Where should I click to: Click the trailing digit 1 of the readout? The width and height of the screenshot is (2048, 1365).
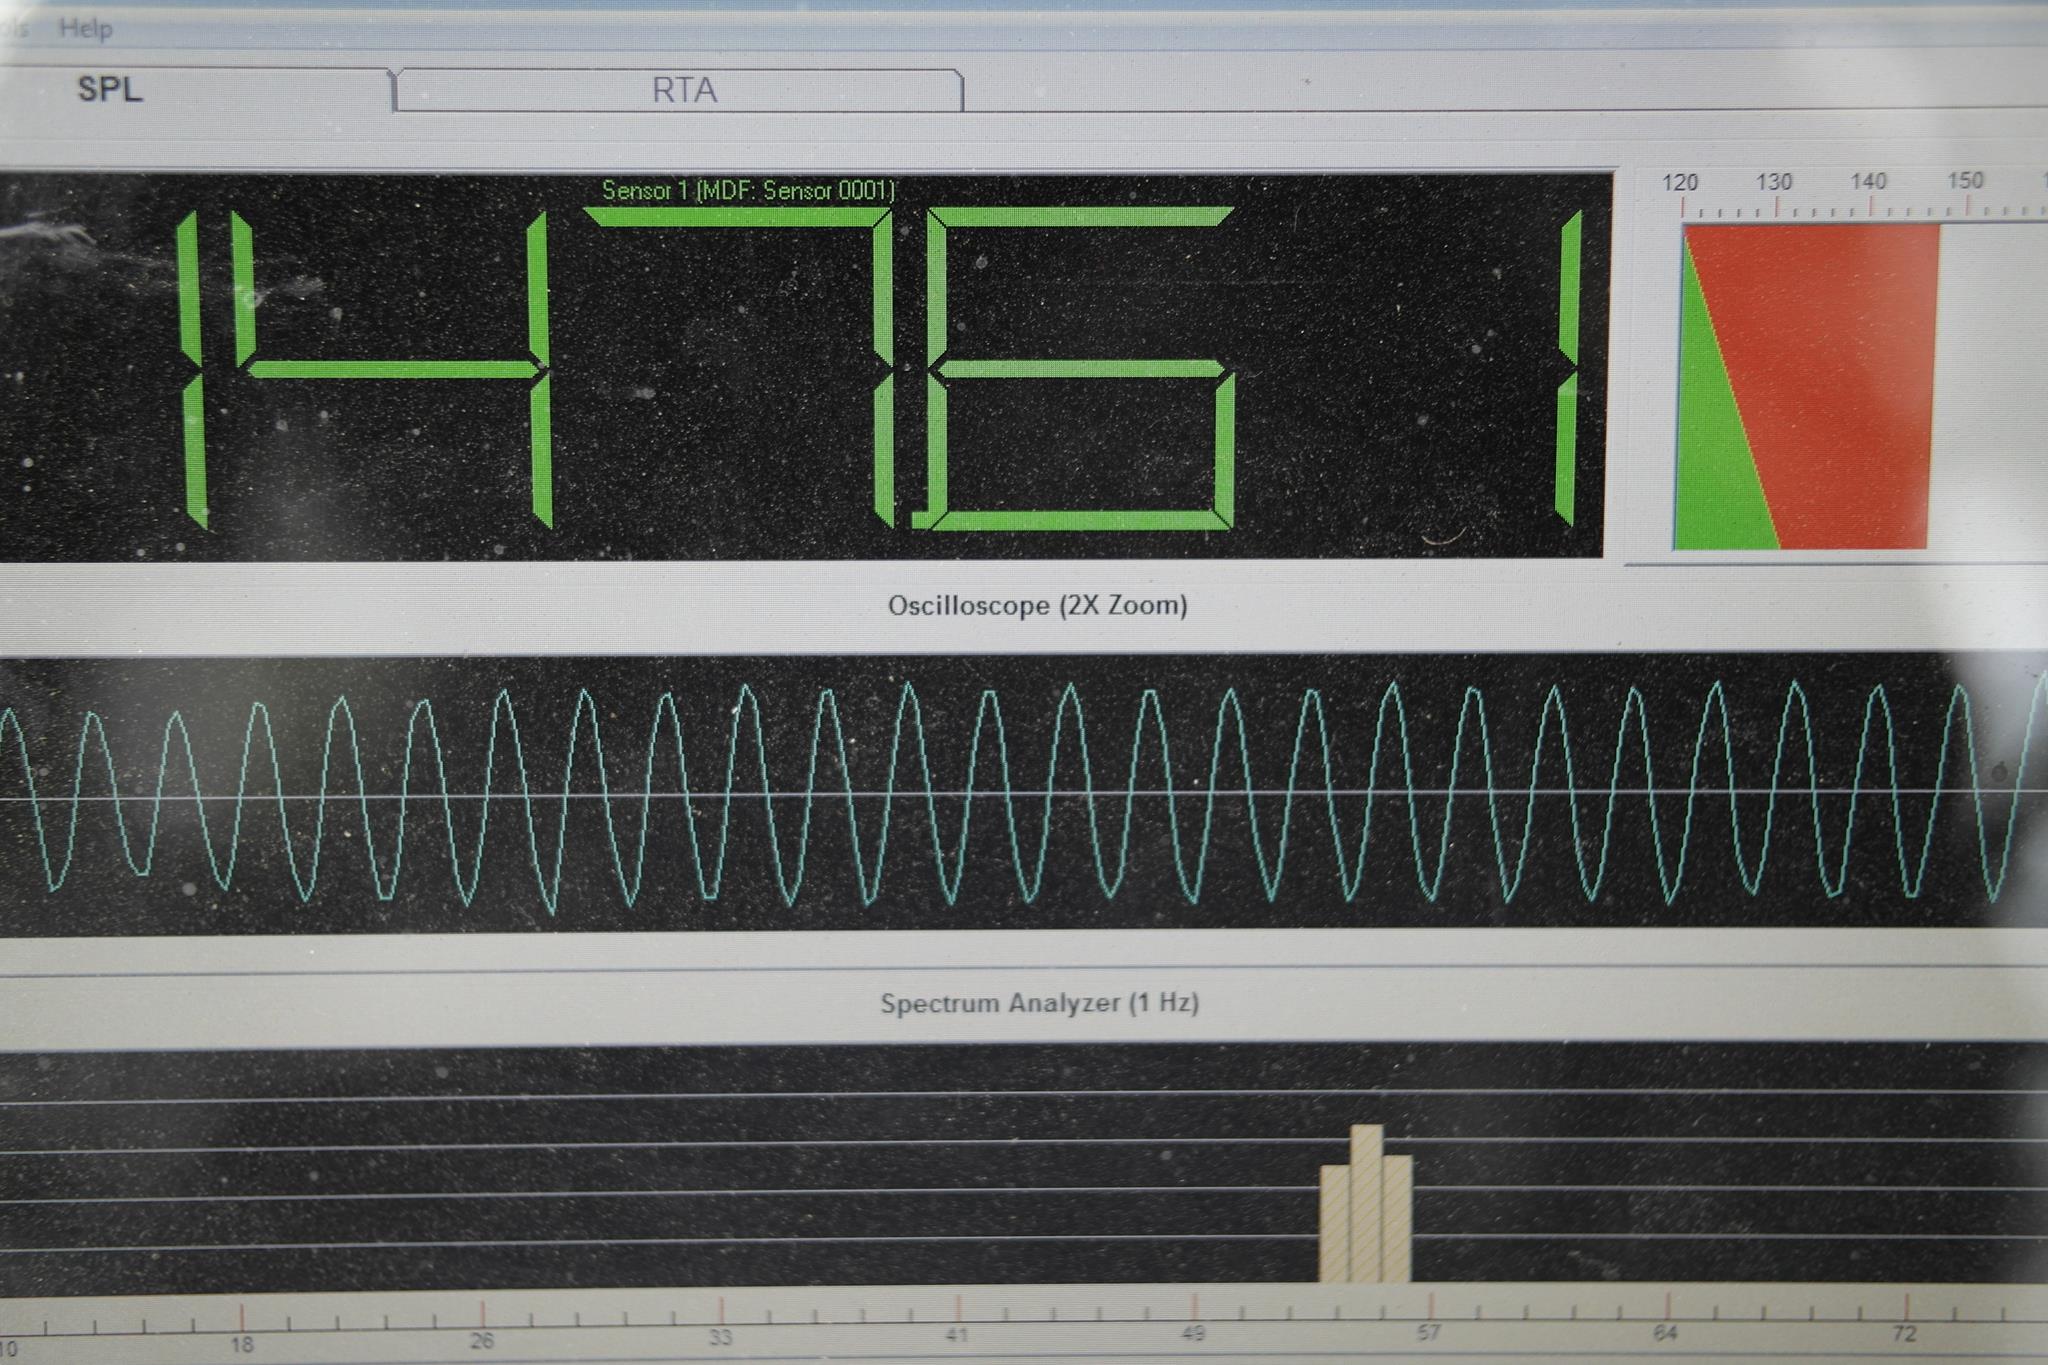pyautogui.click(x=1568, y=370)
